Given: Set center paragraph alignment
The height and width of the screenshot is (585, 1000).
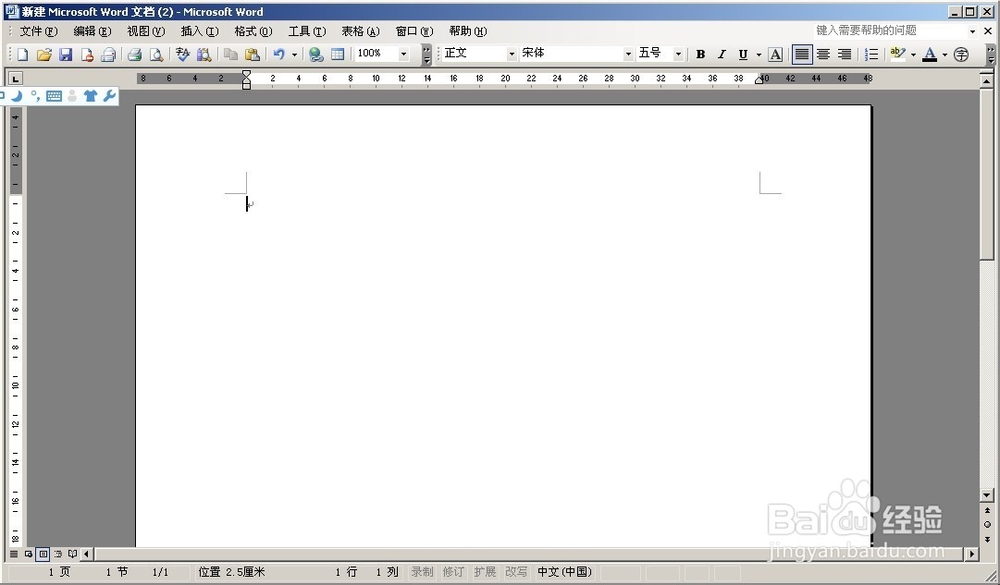Looking at the screenshot, I should pyautogui.click(x=823, y=54).
